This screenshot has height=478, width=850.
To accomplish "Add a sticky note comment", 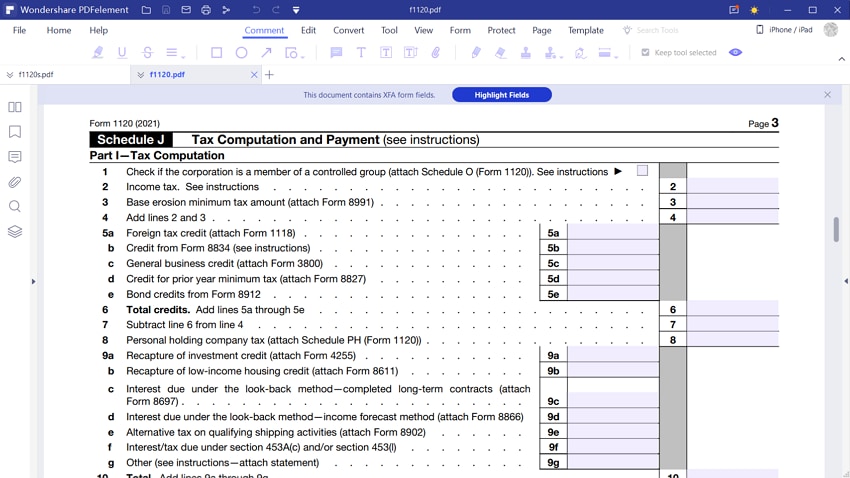I will pos(336,53).
